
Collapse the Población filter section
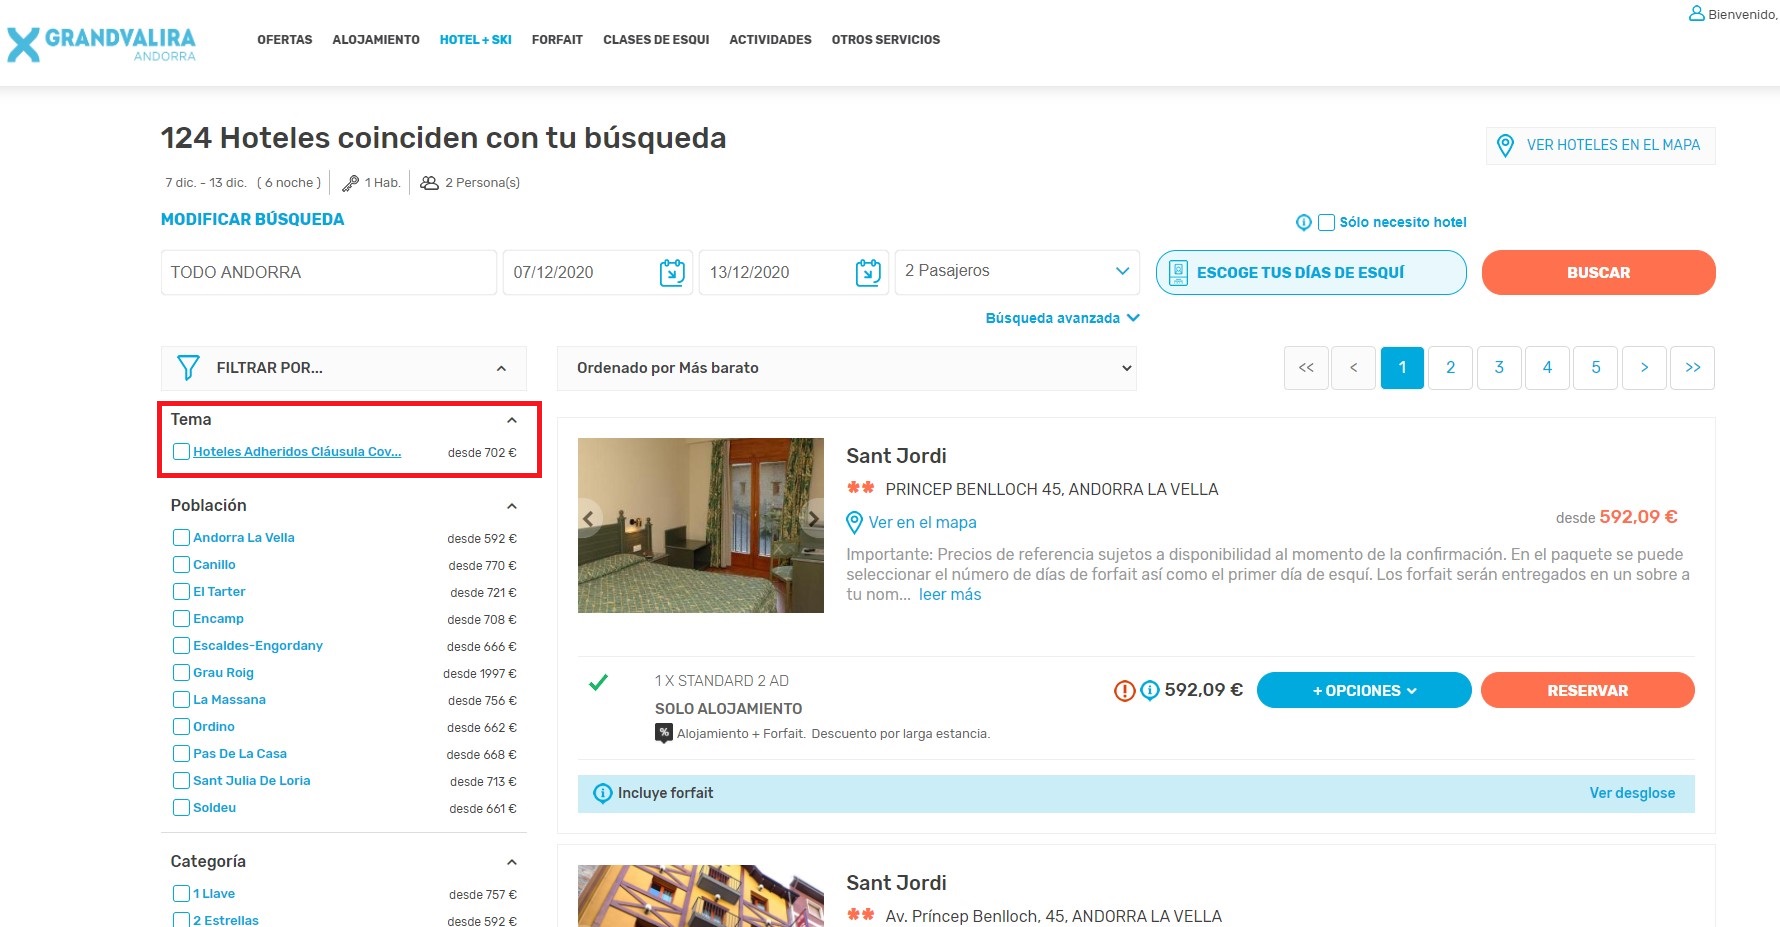511,506
